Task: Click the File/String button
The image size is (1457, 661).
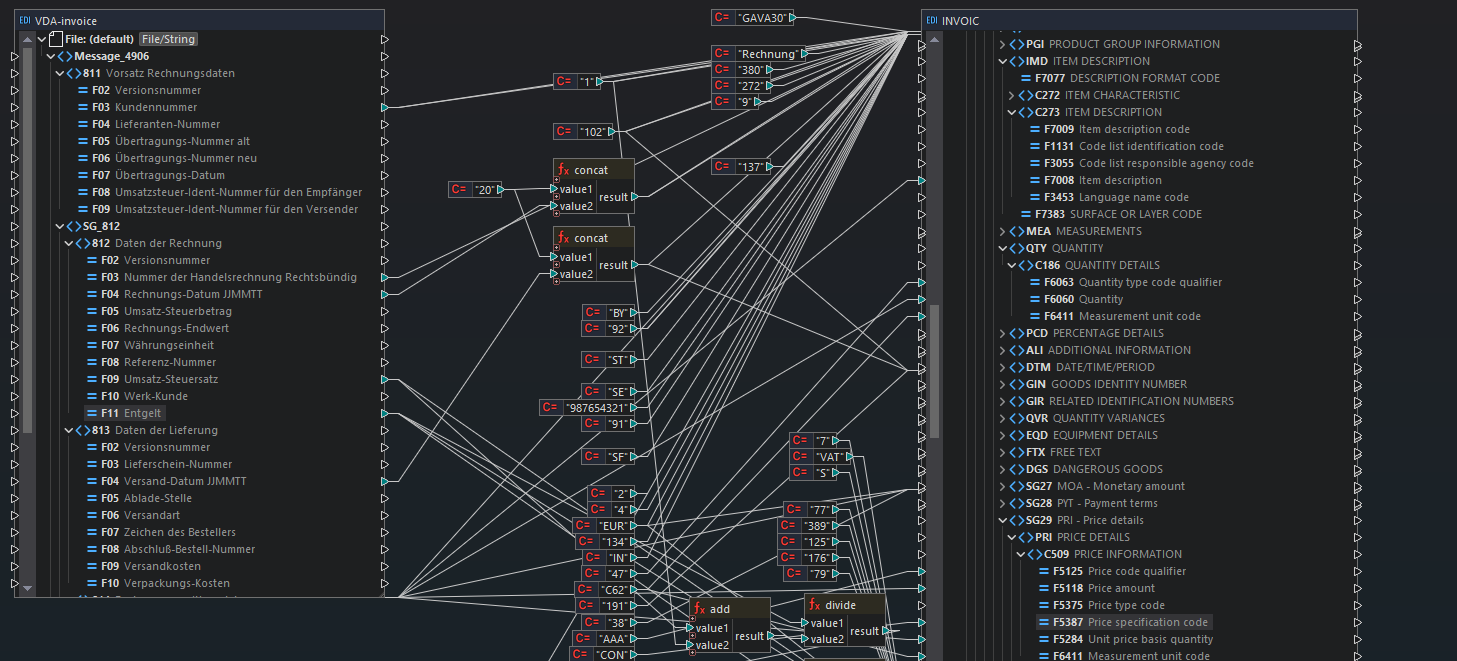Action: [x=168, y=39]
